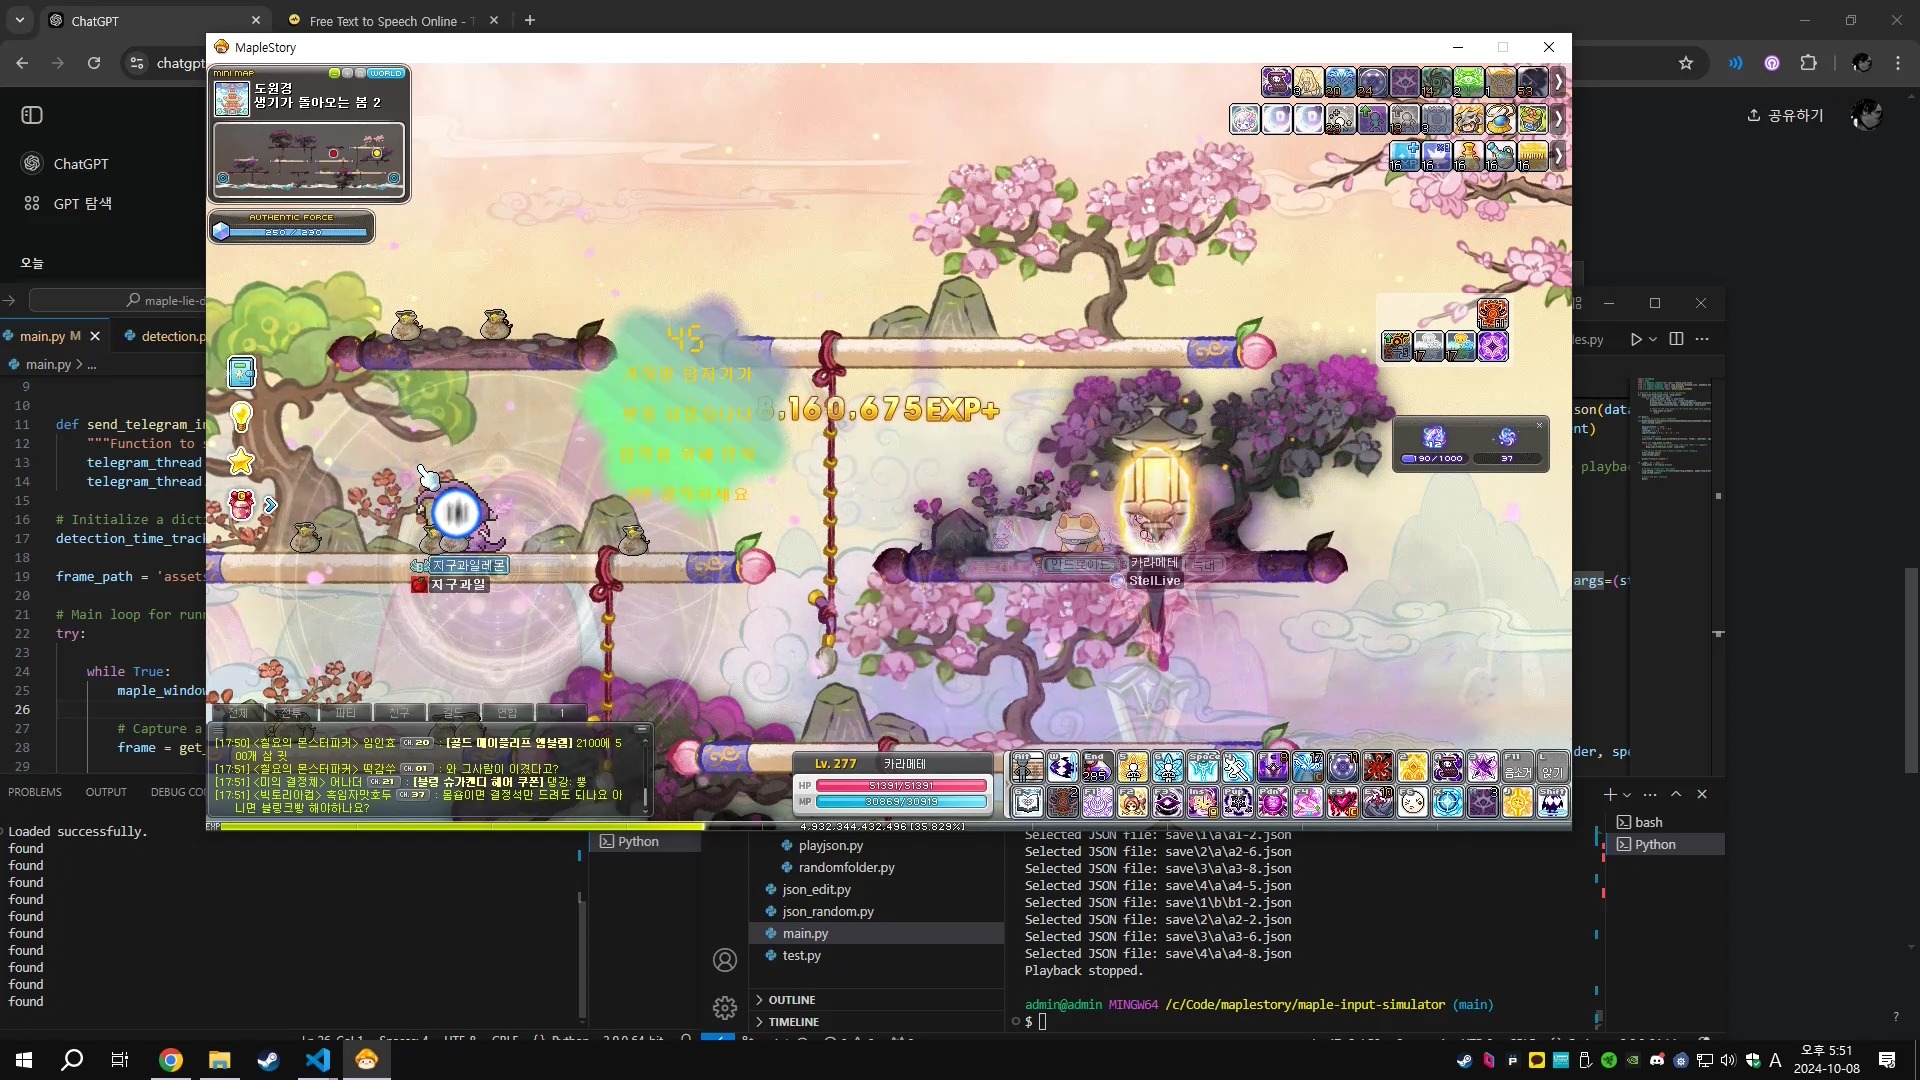The width and height of the screenshot is (1920, 1080).
Task: Launch Visual Studio Code from the taskbar
Action: (318, 1060)
